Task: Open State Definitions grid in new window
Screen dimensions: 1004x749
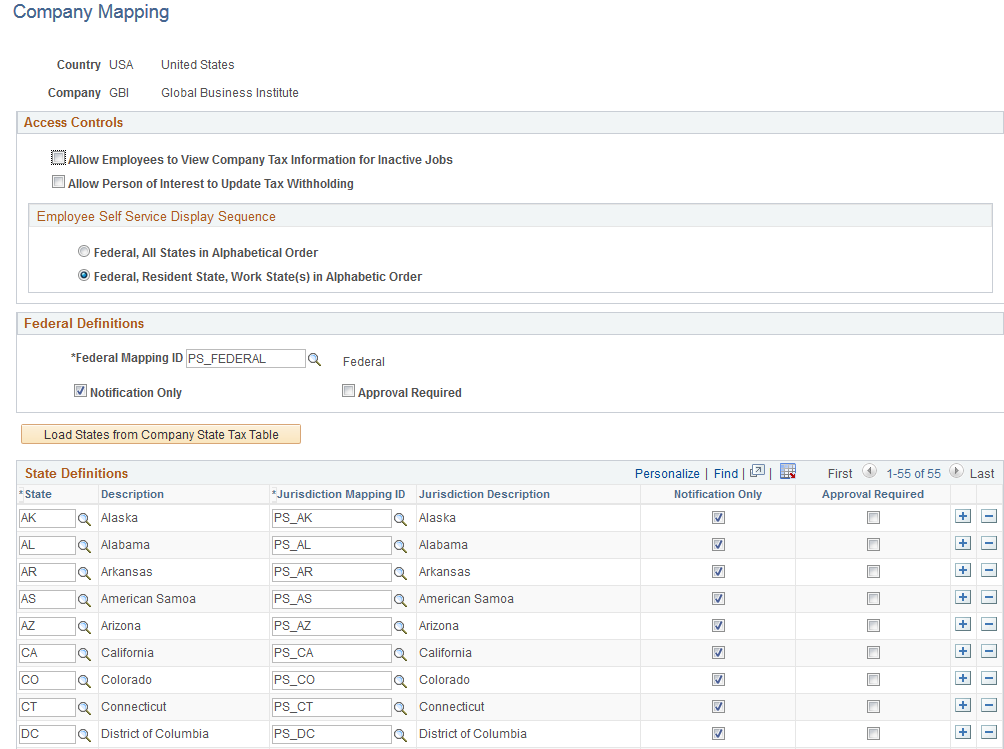Action: click(757, 471)
